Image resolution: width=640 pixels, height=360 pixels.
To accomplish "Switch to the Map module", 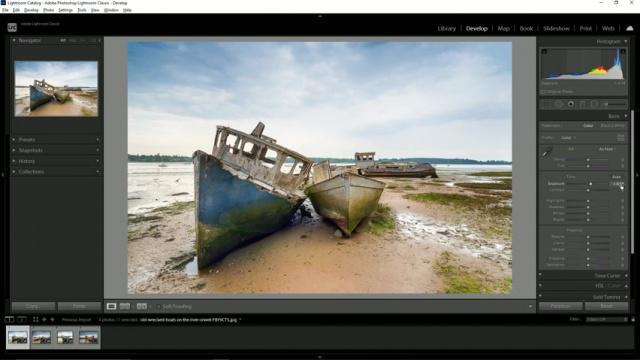I will click(503, 29).
